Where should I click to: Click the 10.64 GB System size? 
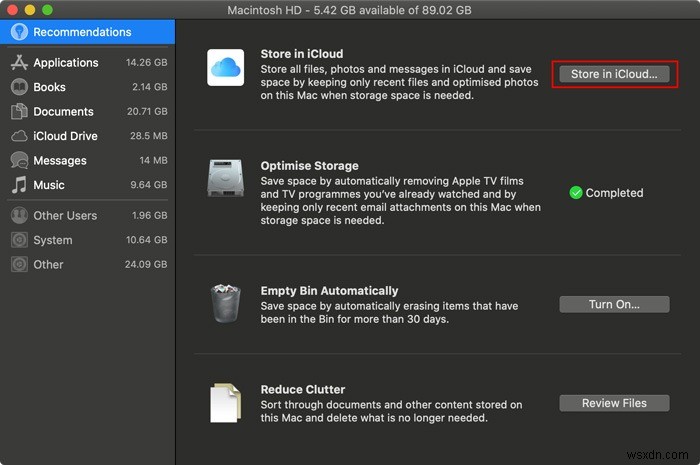[x=147, y=240]
